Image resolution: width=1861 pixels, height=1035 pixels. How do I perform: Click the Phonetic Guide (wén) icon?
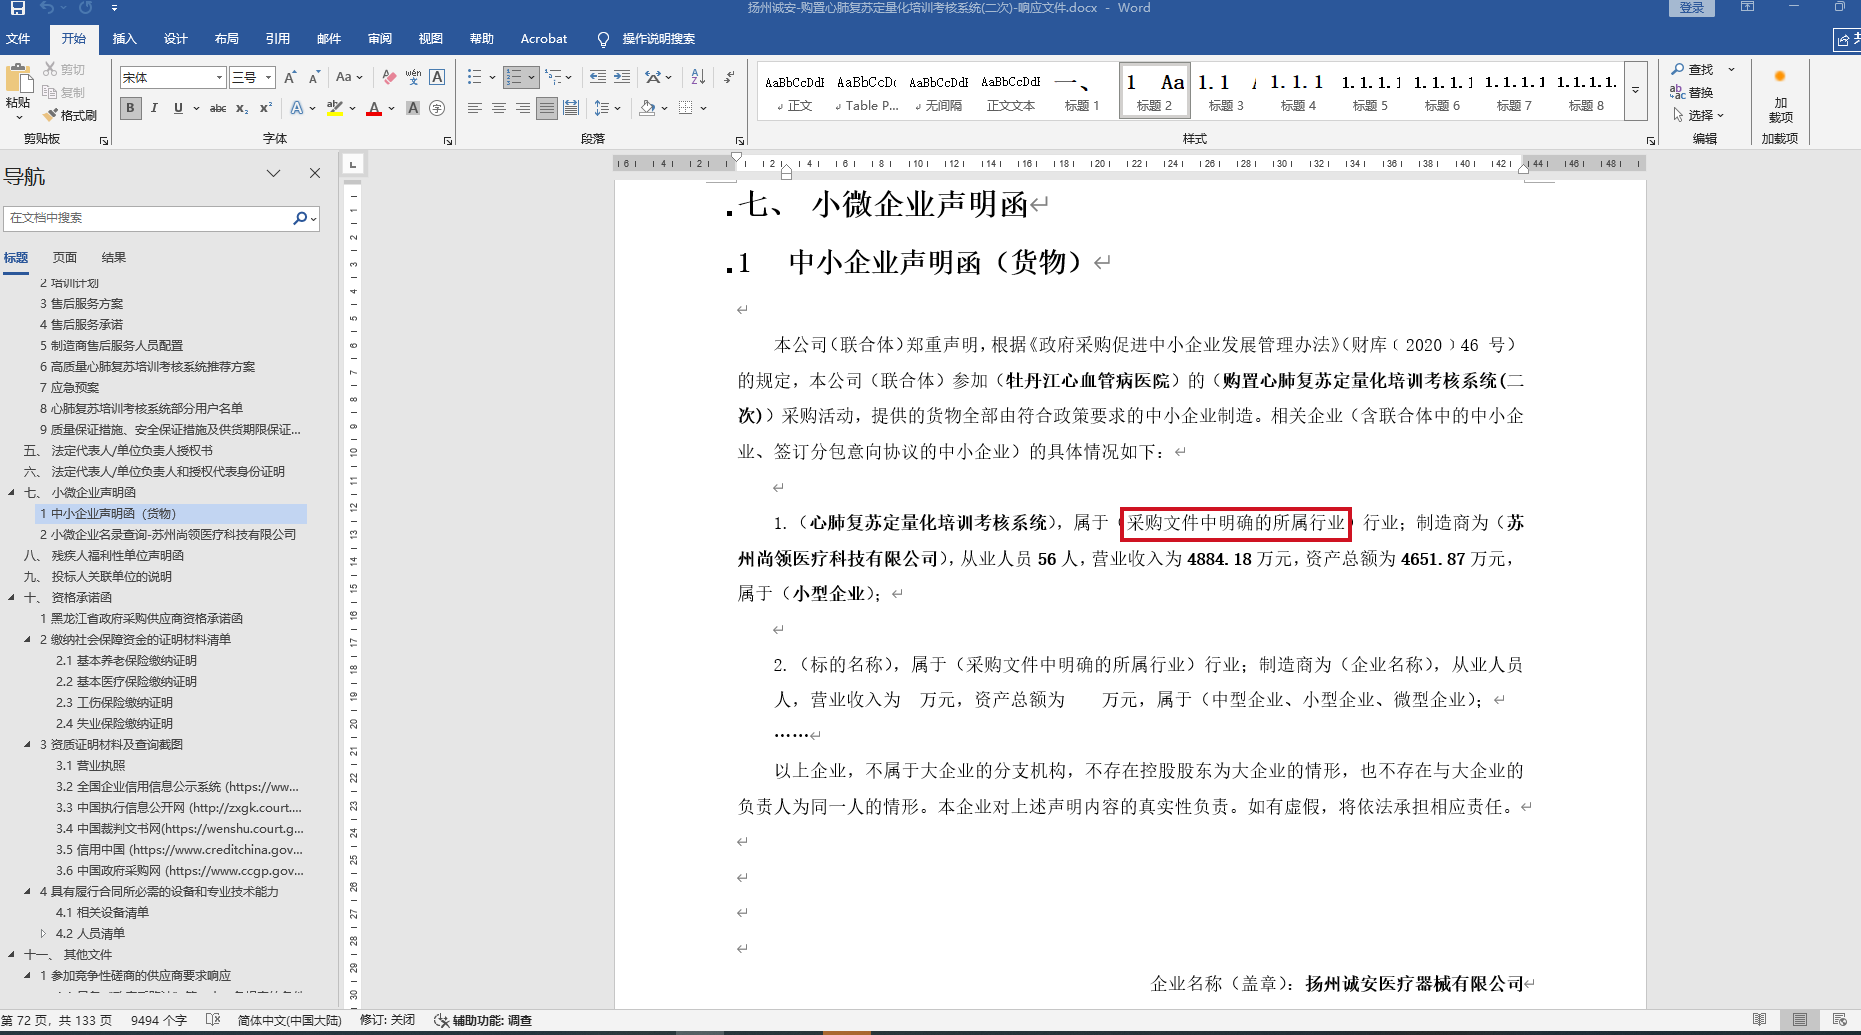[x=413, y=77]
